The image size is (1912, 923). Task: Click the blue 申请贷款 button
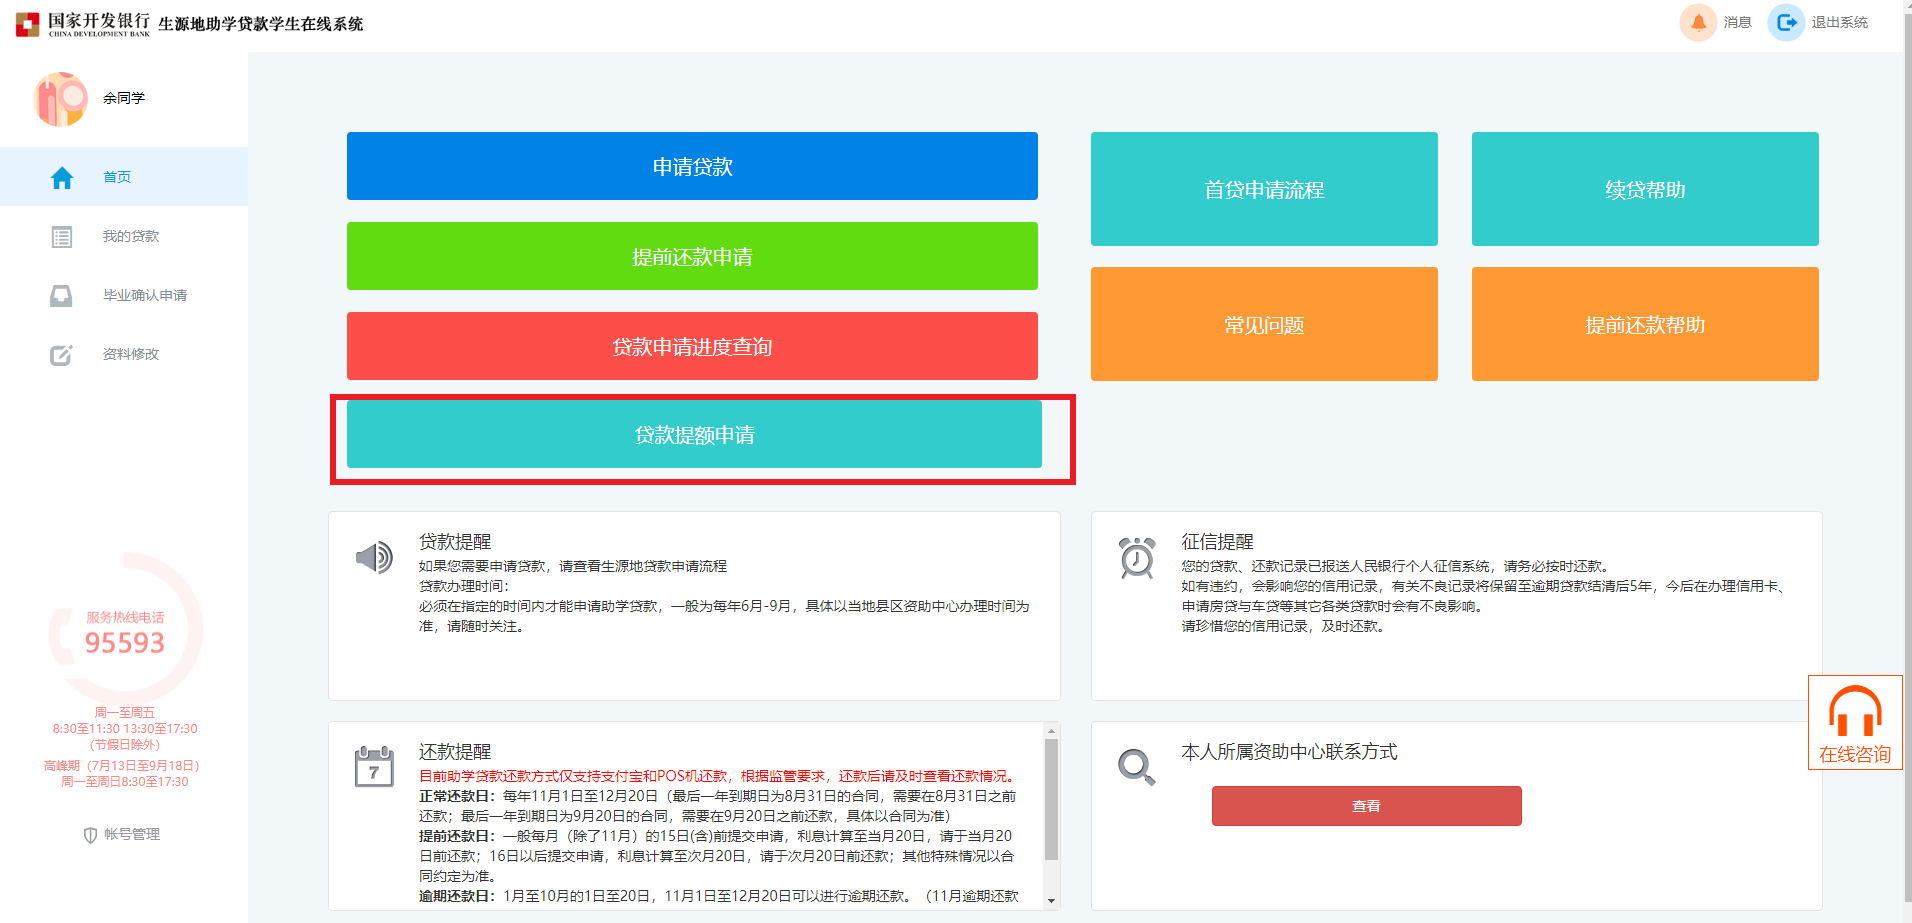(692, 166)
